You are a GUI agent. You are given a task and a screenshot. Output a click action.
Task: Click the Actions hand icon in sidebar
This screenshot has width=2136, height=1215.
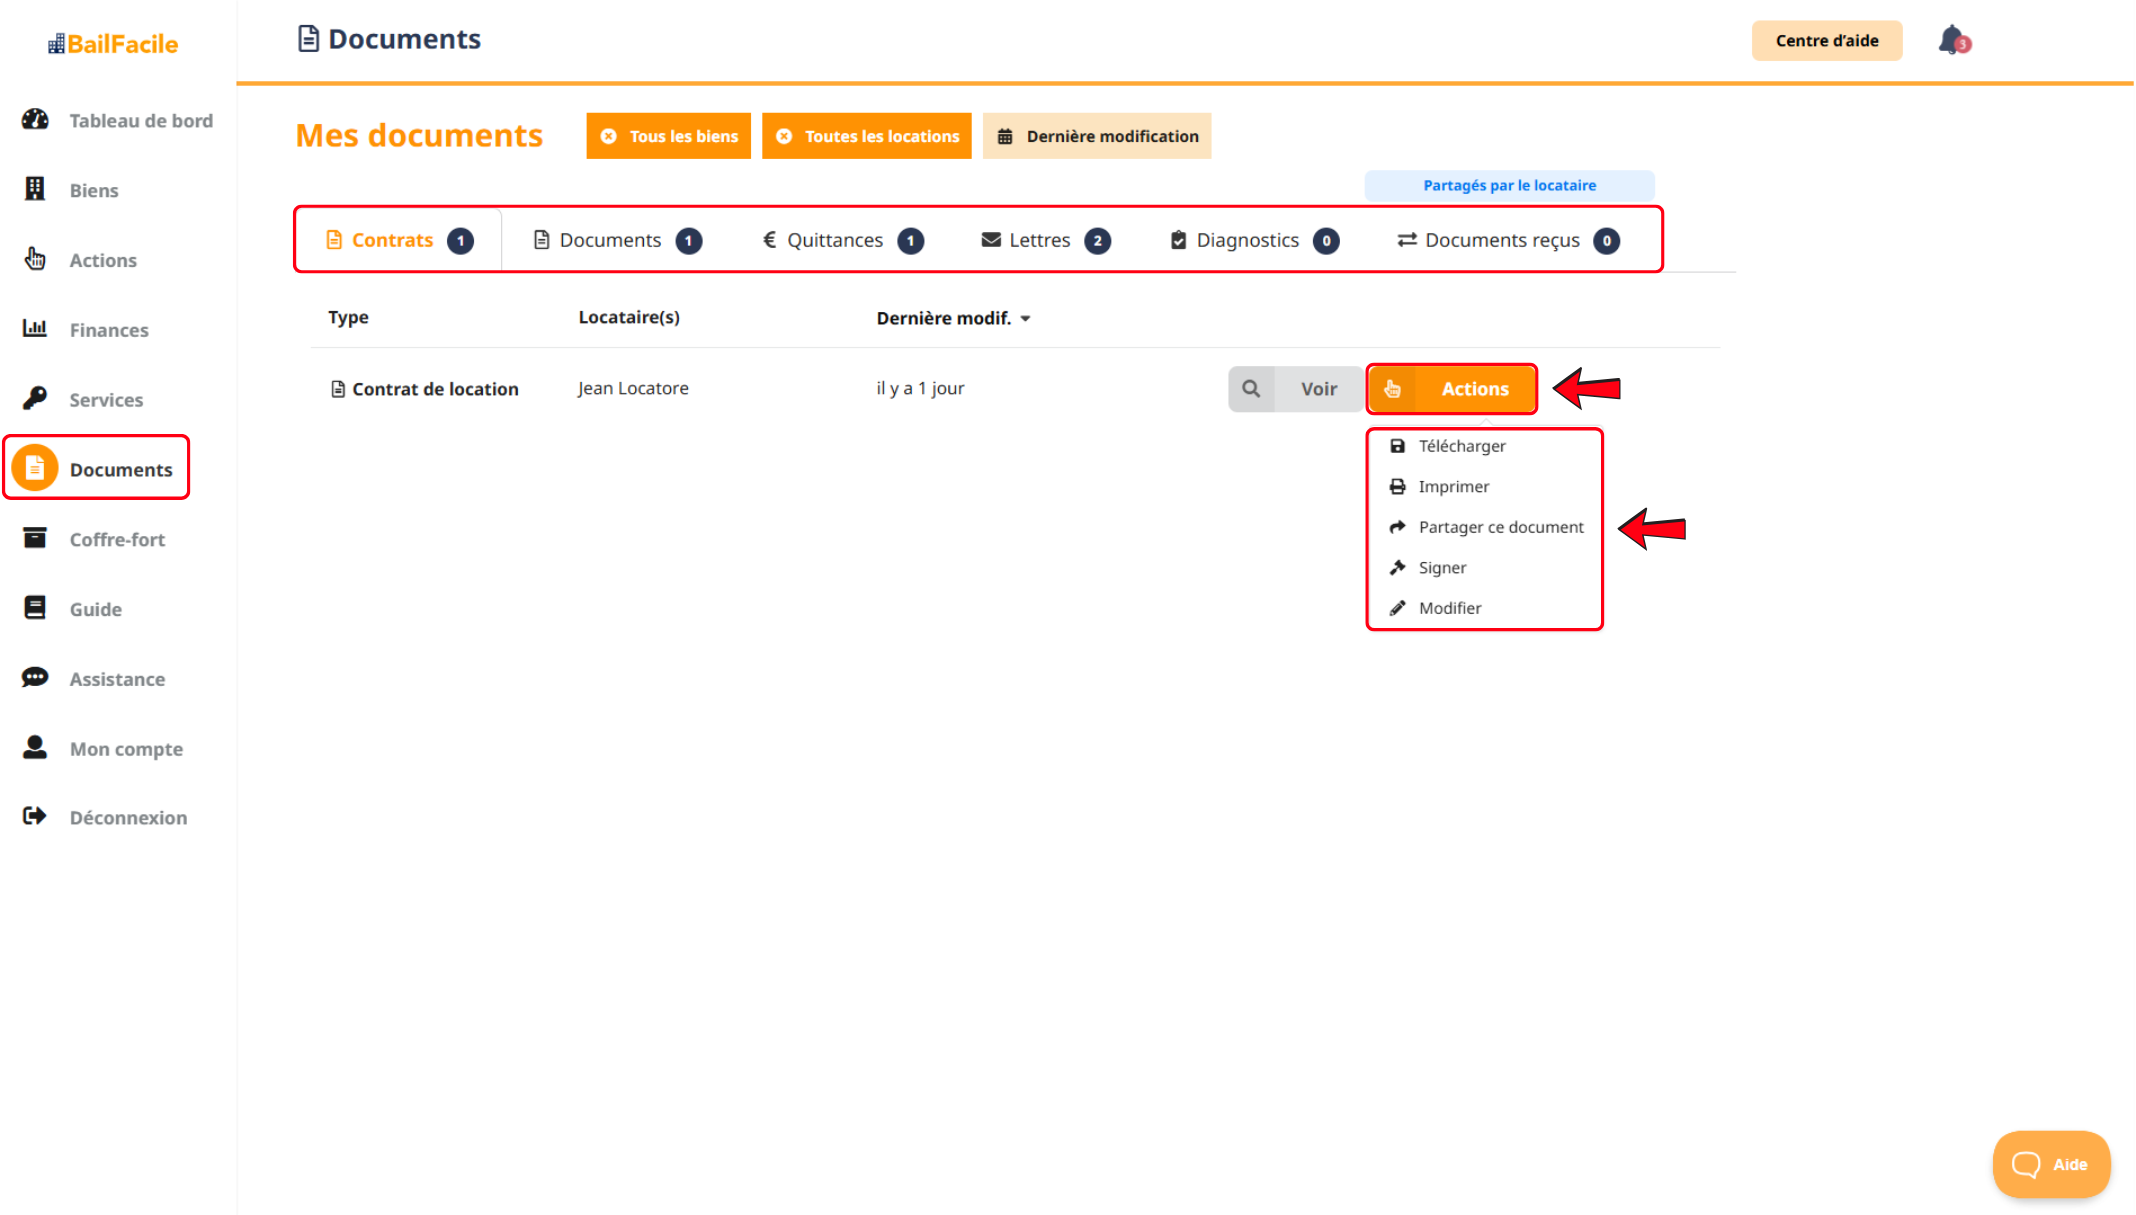click(35, 259)
